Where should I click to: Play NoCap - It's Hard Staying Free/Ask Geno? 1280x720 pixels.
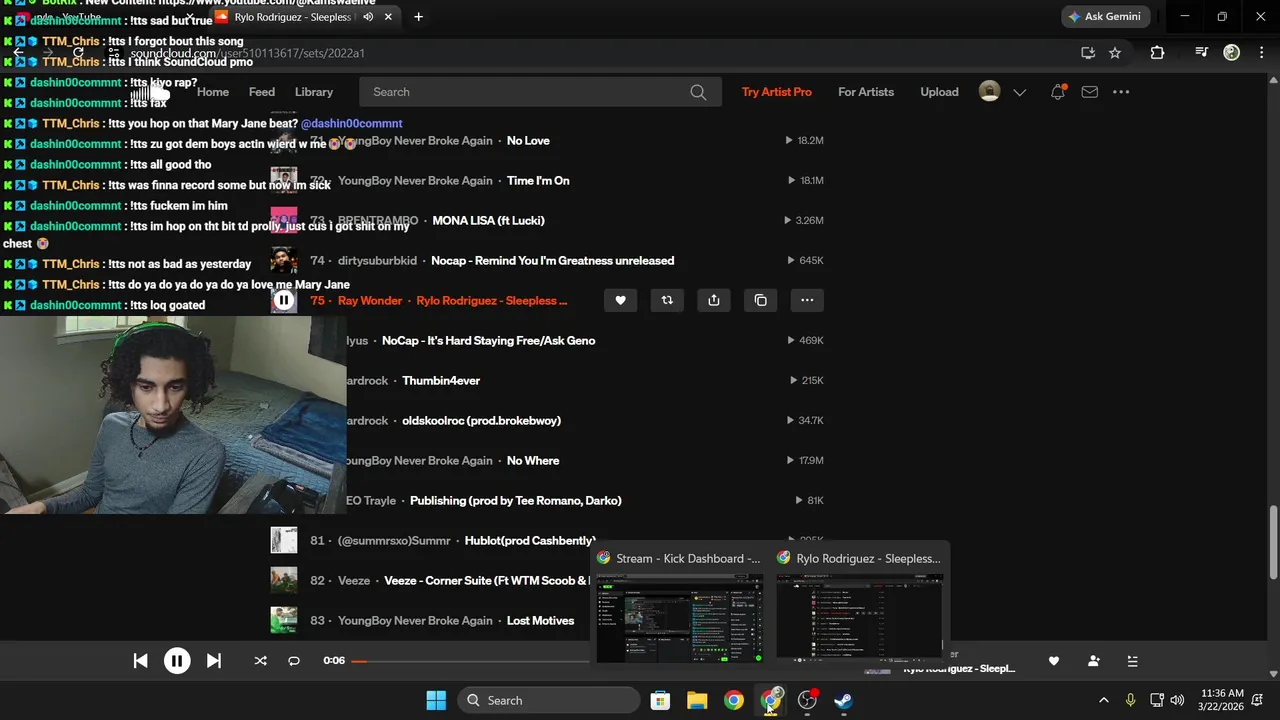click(488, 341)
